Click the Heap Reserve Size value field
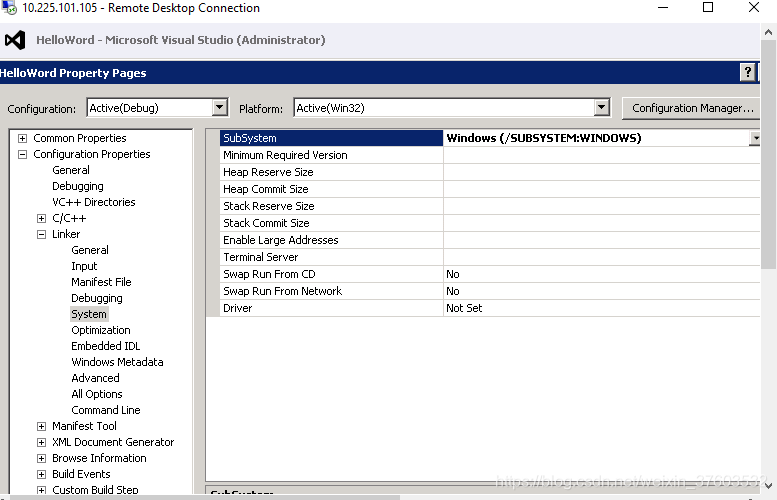The image size is (777, 500). coord(602,172)
